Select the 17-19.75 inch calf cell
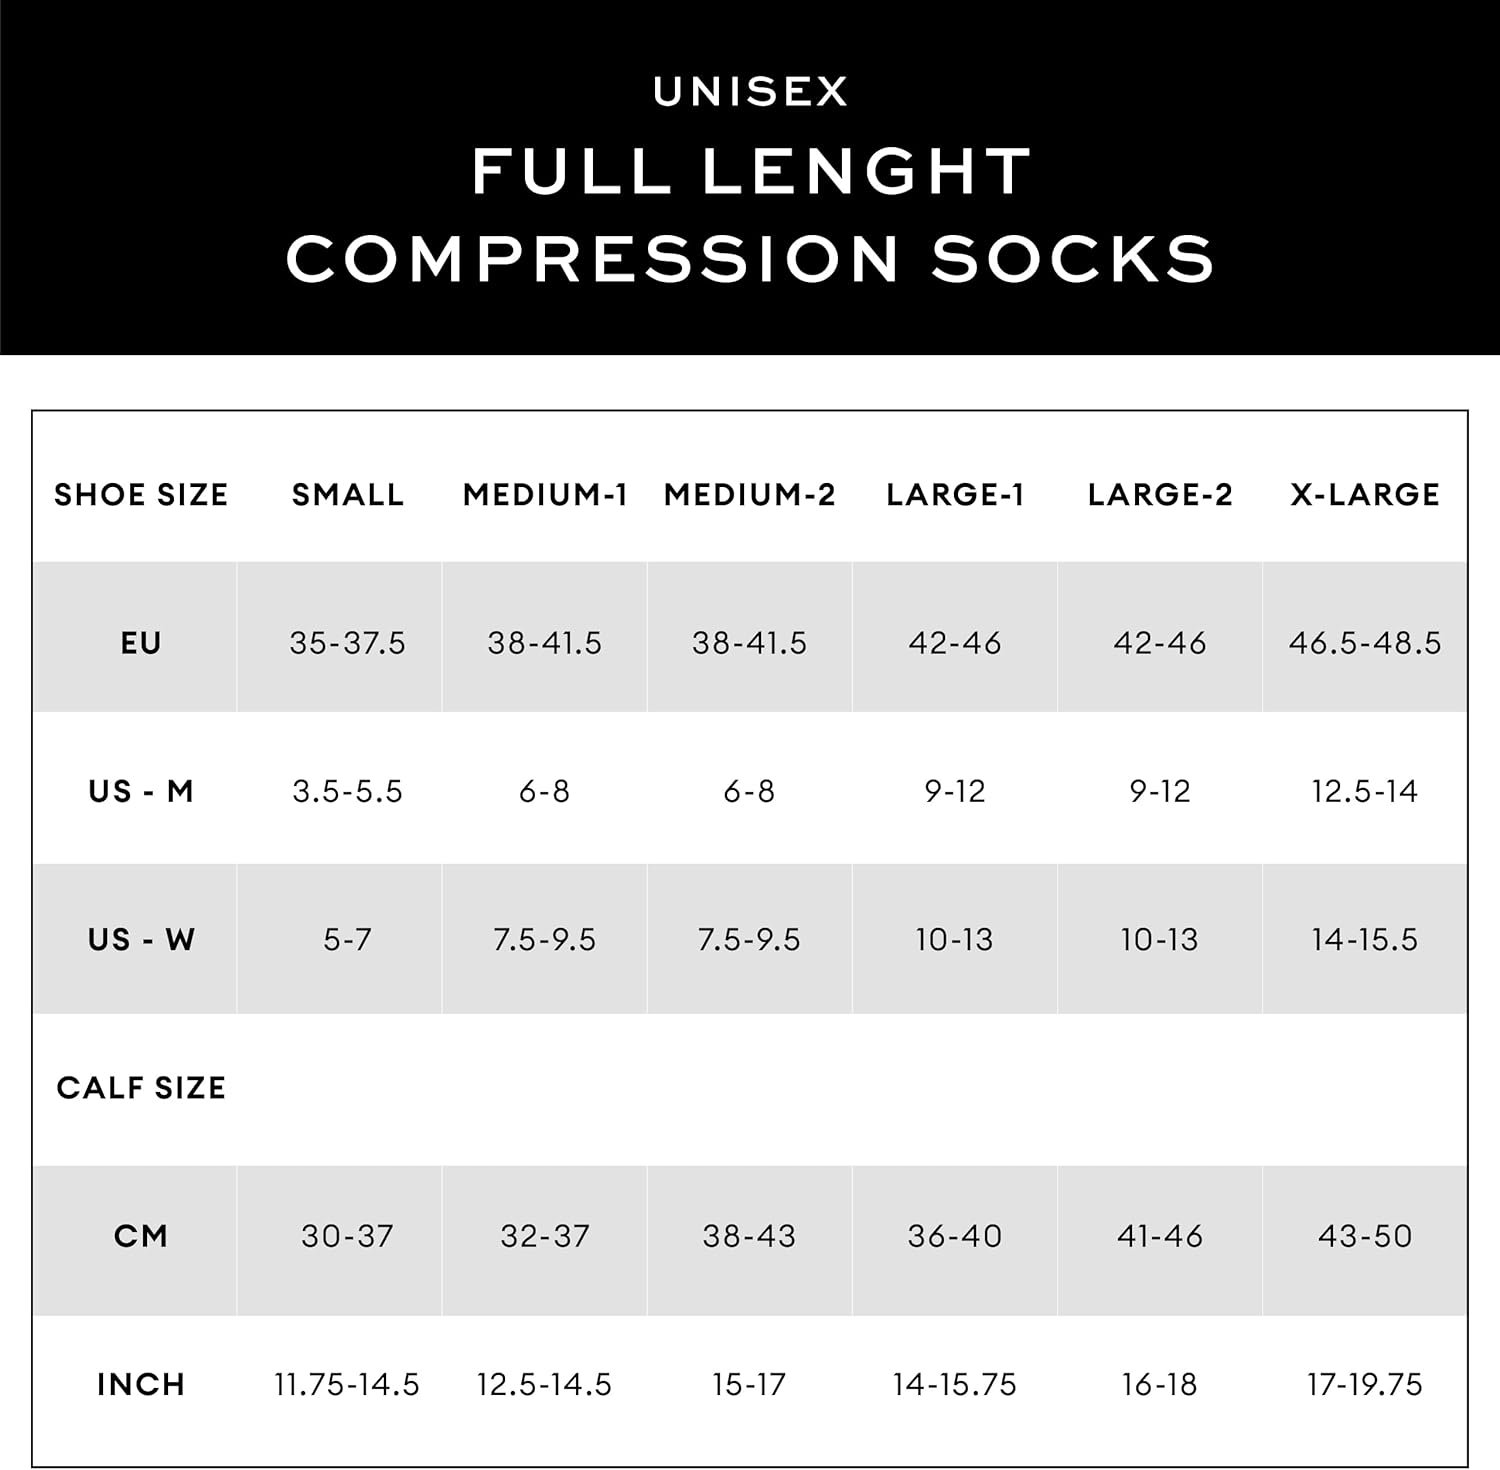 [1365, 1385]
